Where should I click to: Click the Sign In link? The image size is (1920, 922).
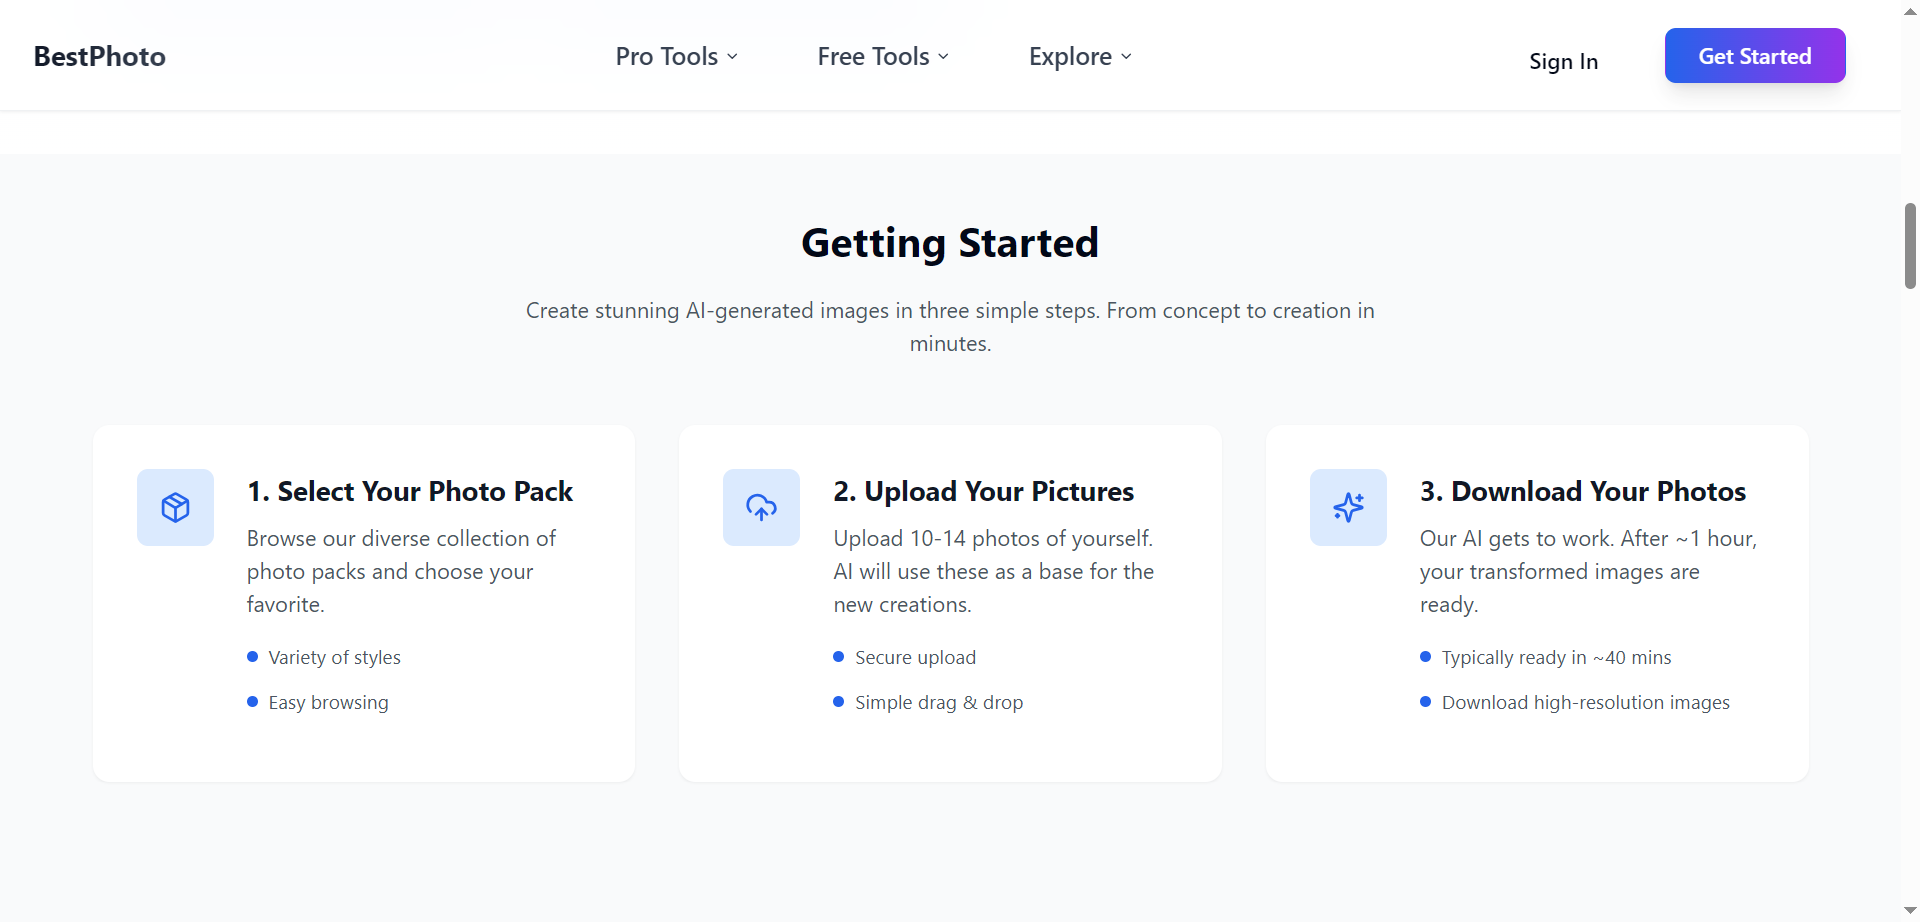(1563, 61)
